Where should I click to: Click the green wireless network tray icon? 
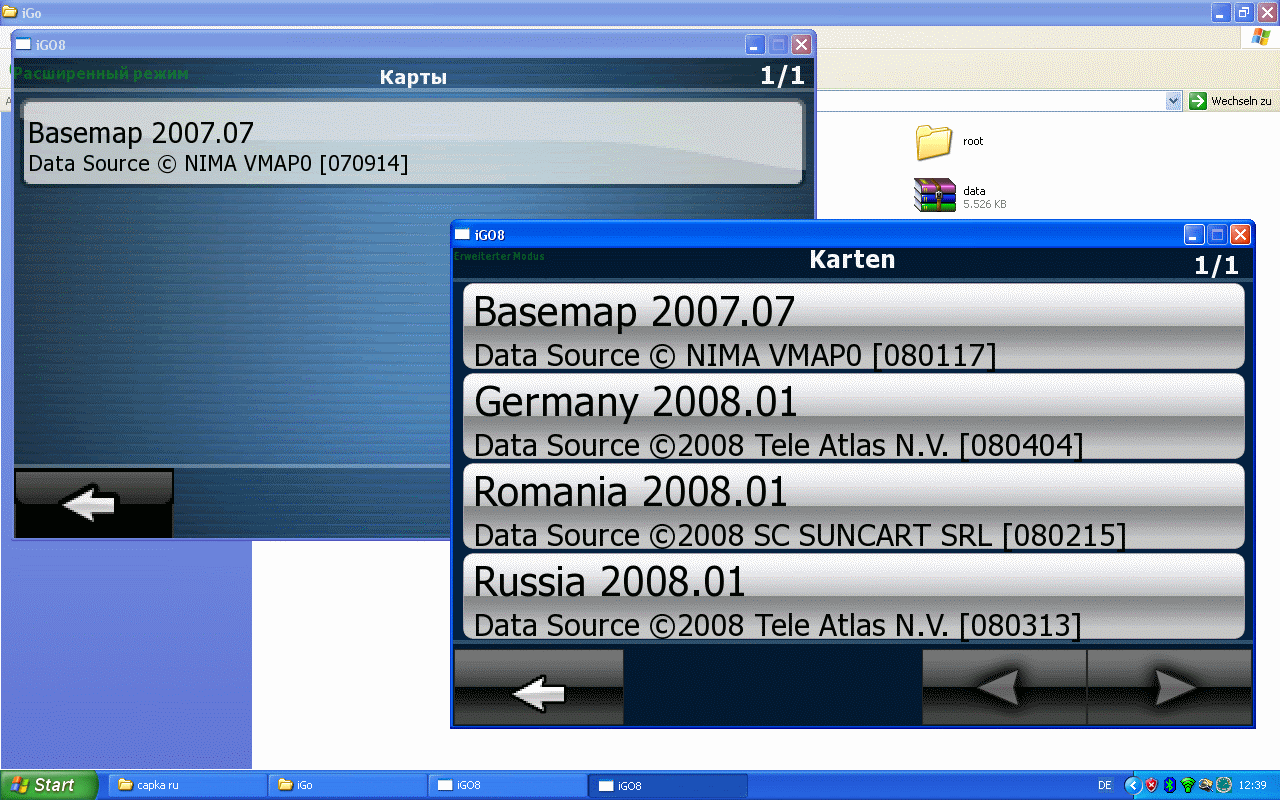click(x=1187, y=785)
